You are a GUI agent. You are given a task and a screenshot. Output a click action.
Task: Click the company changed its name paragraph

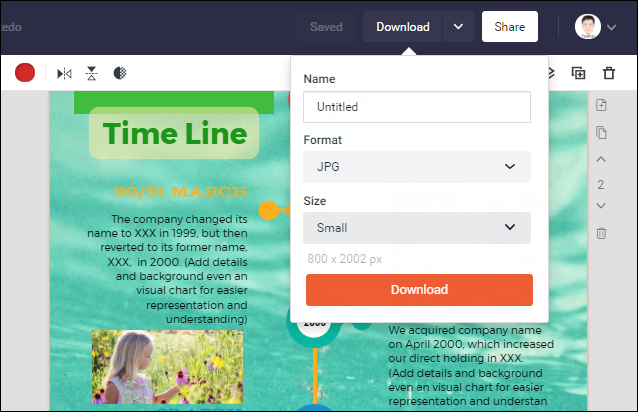click(x=167, y=269)
